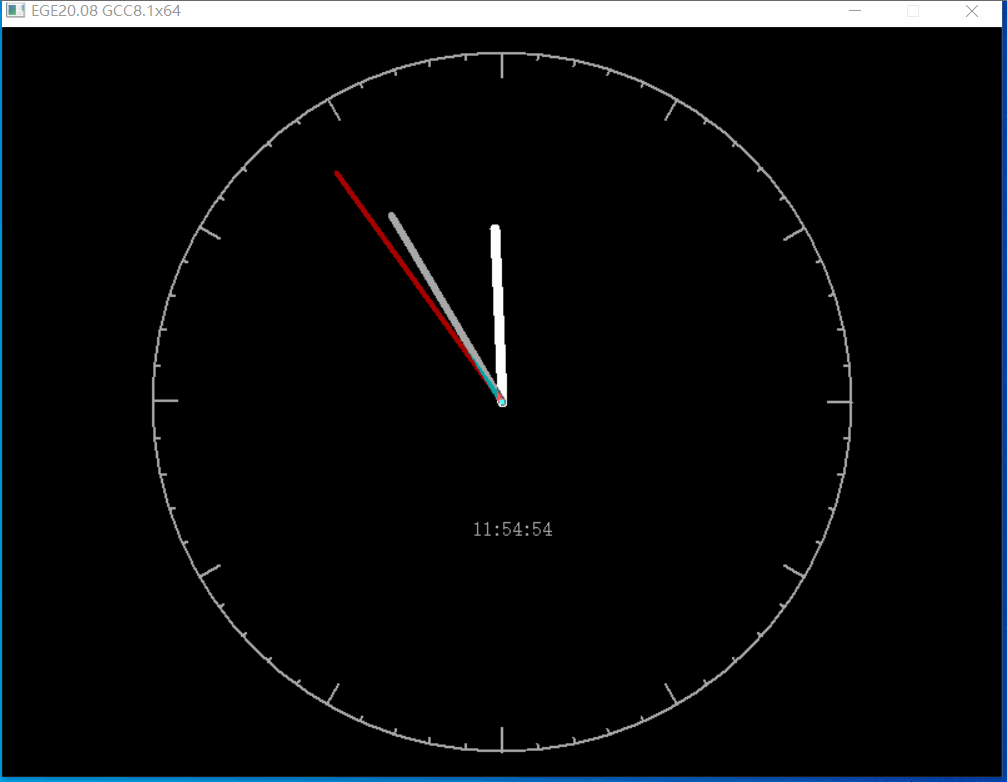Click the 12 o'clock tick mark
Image resolution: width=1007 pixels, height=782 pixels.
tap(502, 66)
